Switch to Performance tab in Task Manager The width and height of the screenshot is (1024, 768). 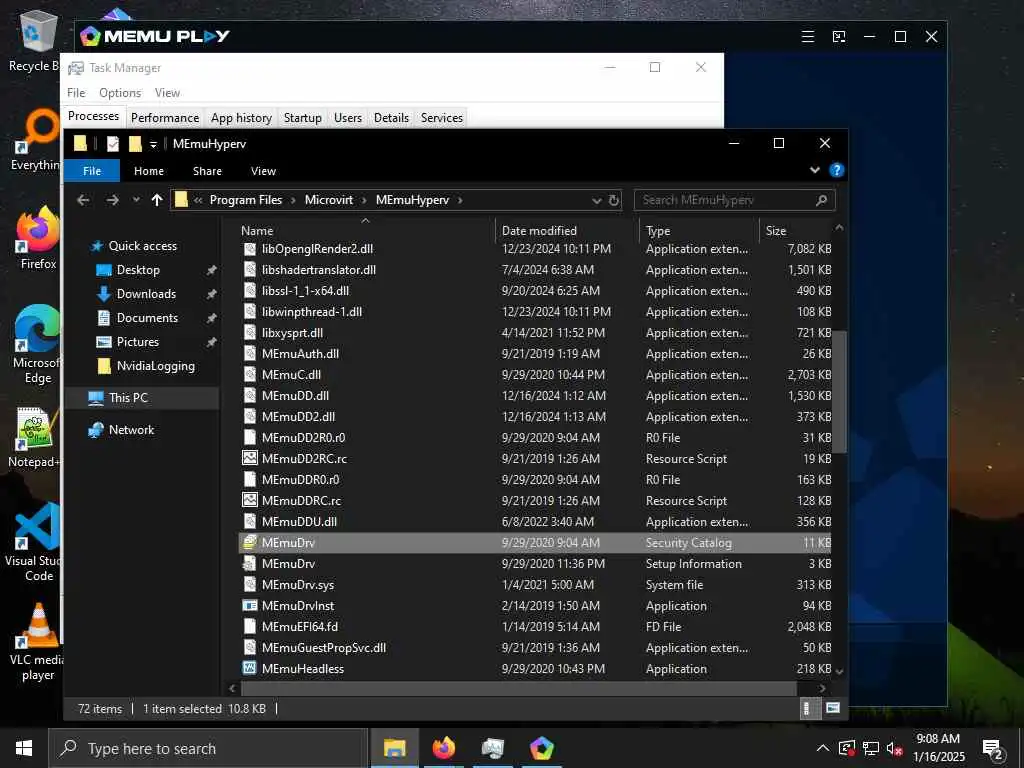(x=165, y=118)
